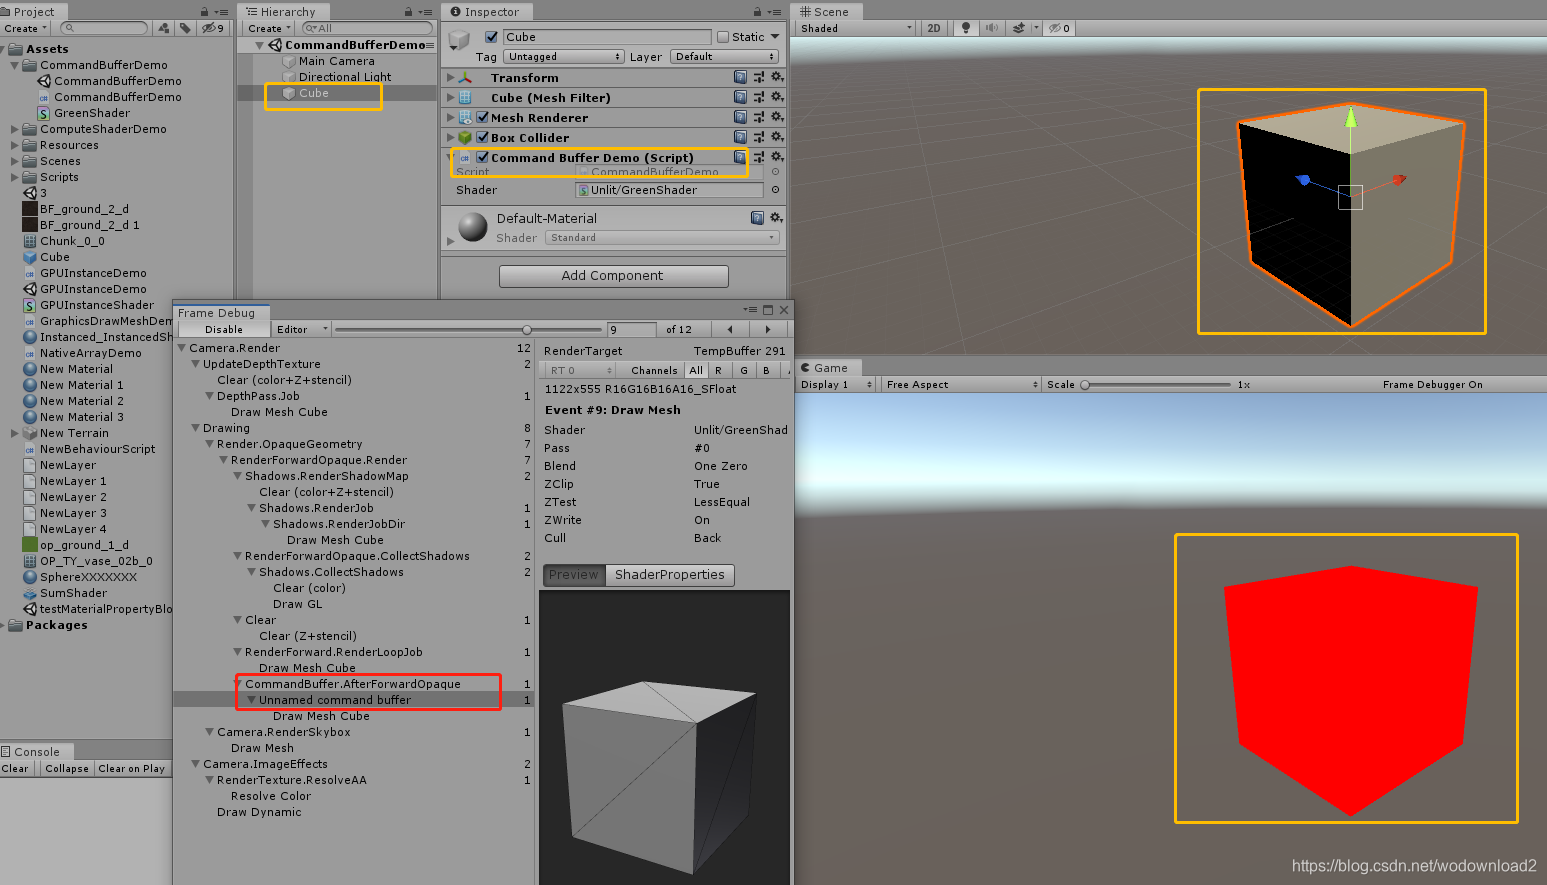Collapse the Camera.Render entry in Frame Debug

pos(182,347)
